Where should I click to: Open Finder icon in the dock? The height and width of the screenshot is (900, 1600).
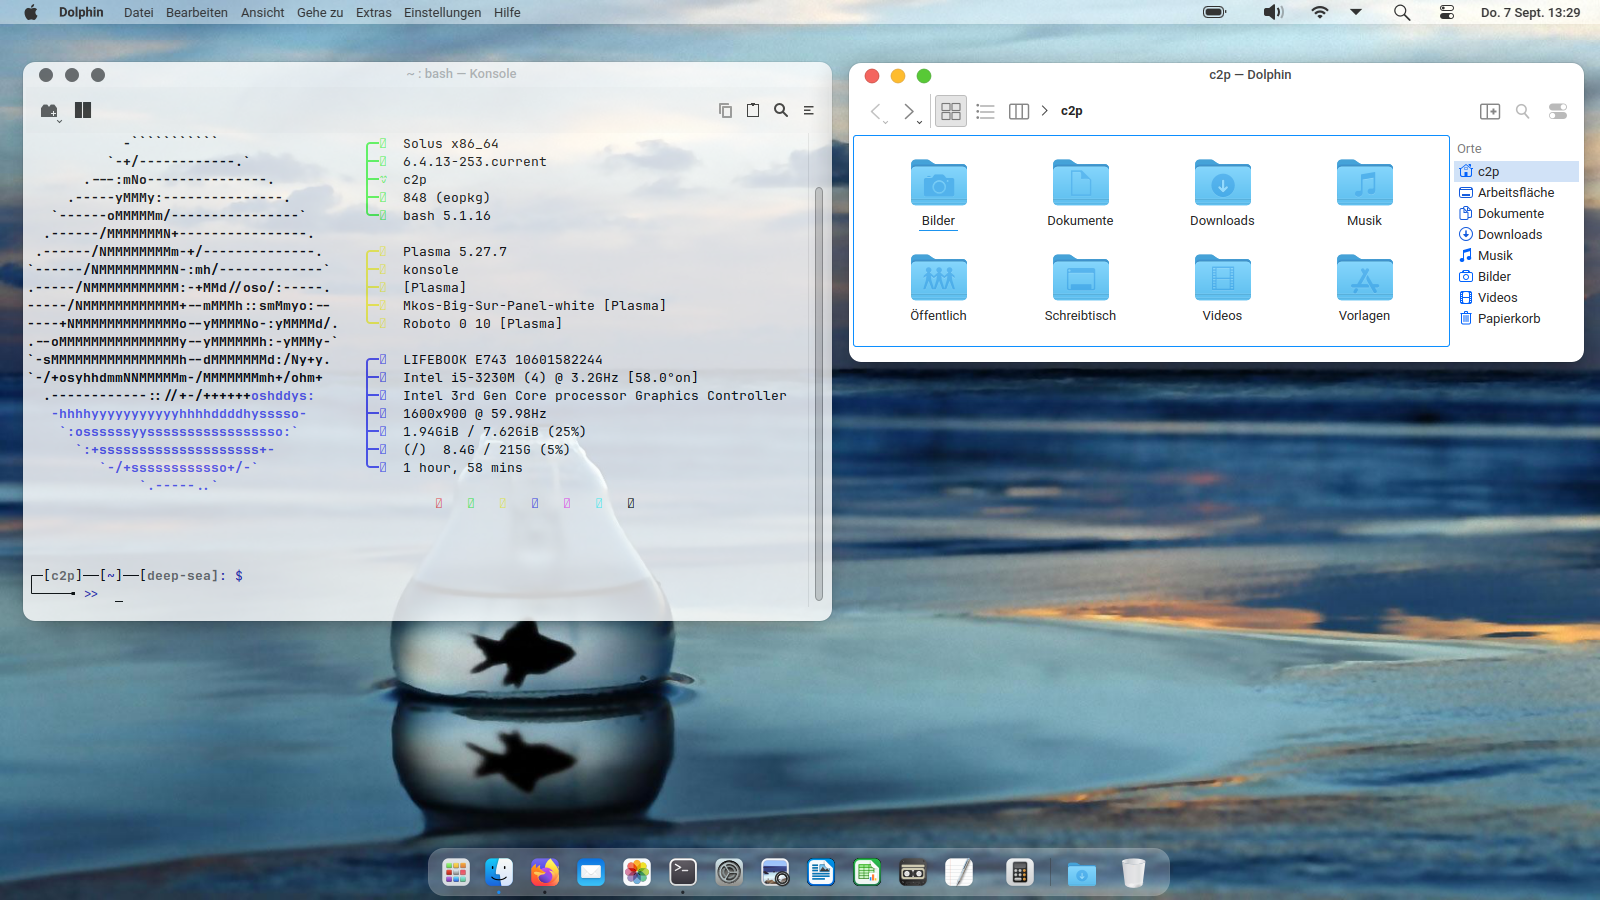[499, 873]
